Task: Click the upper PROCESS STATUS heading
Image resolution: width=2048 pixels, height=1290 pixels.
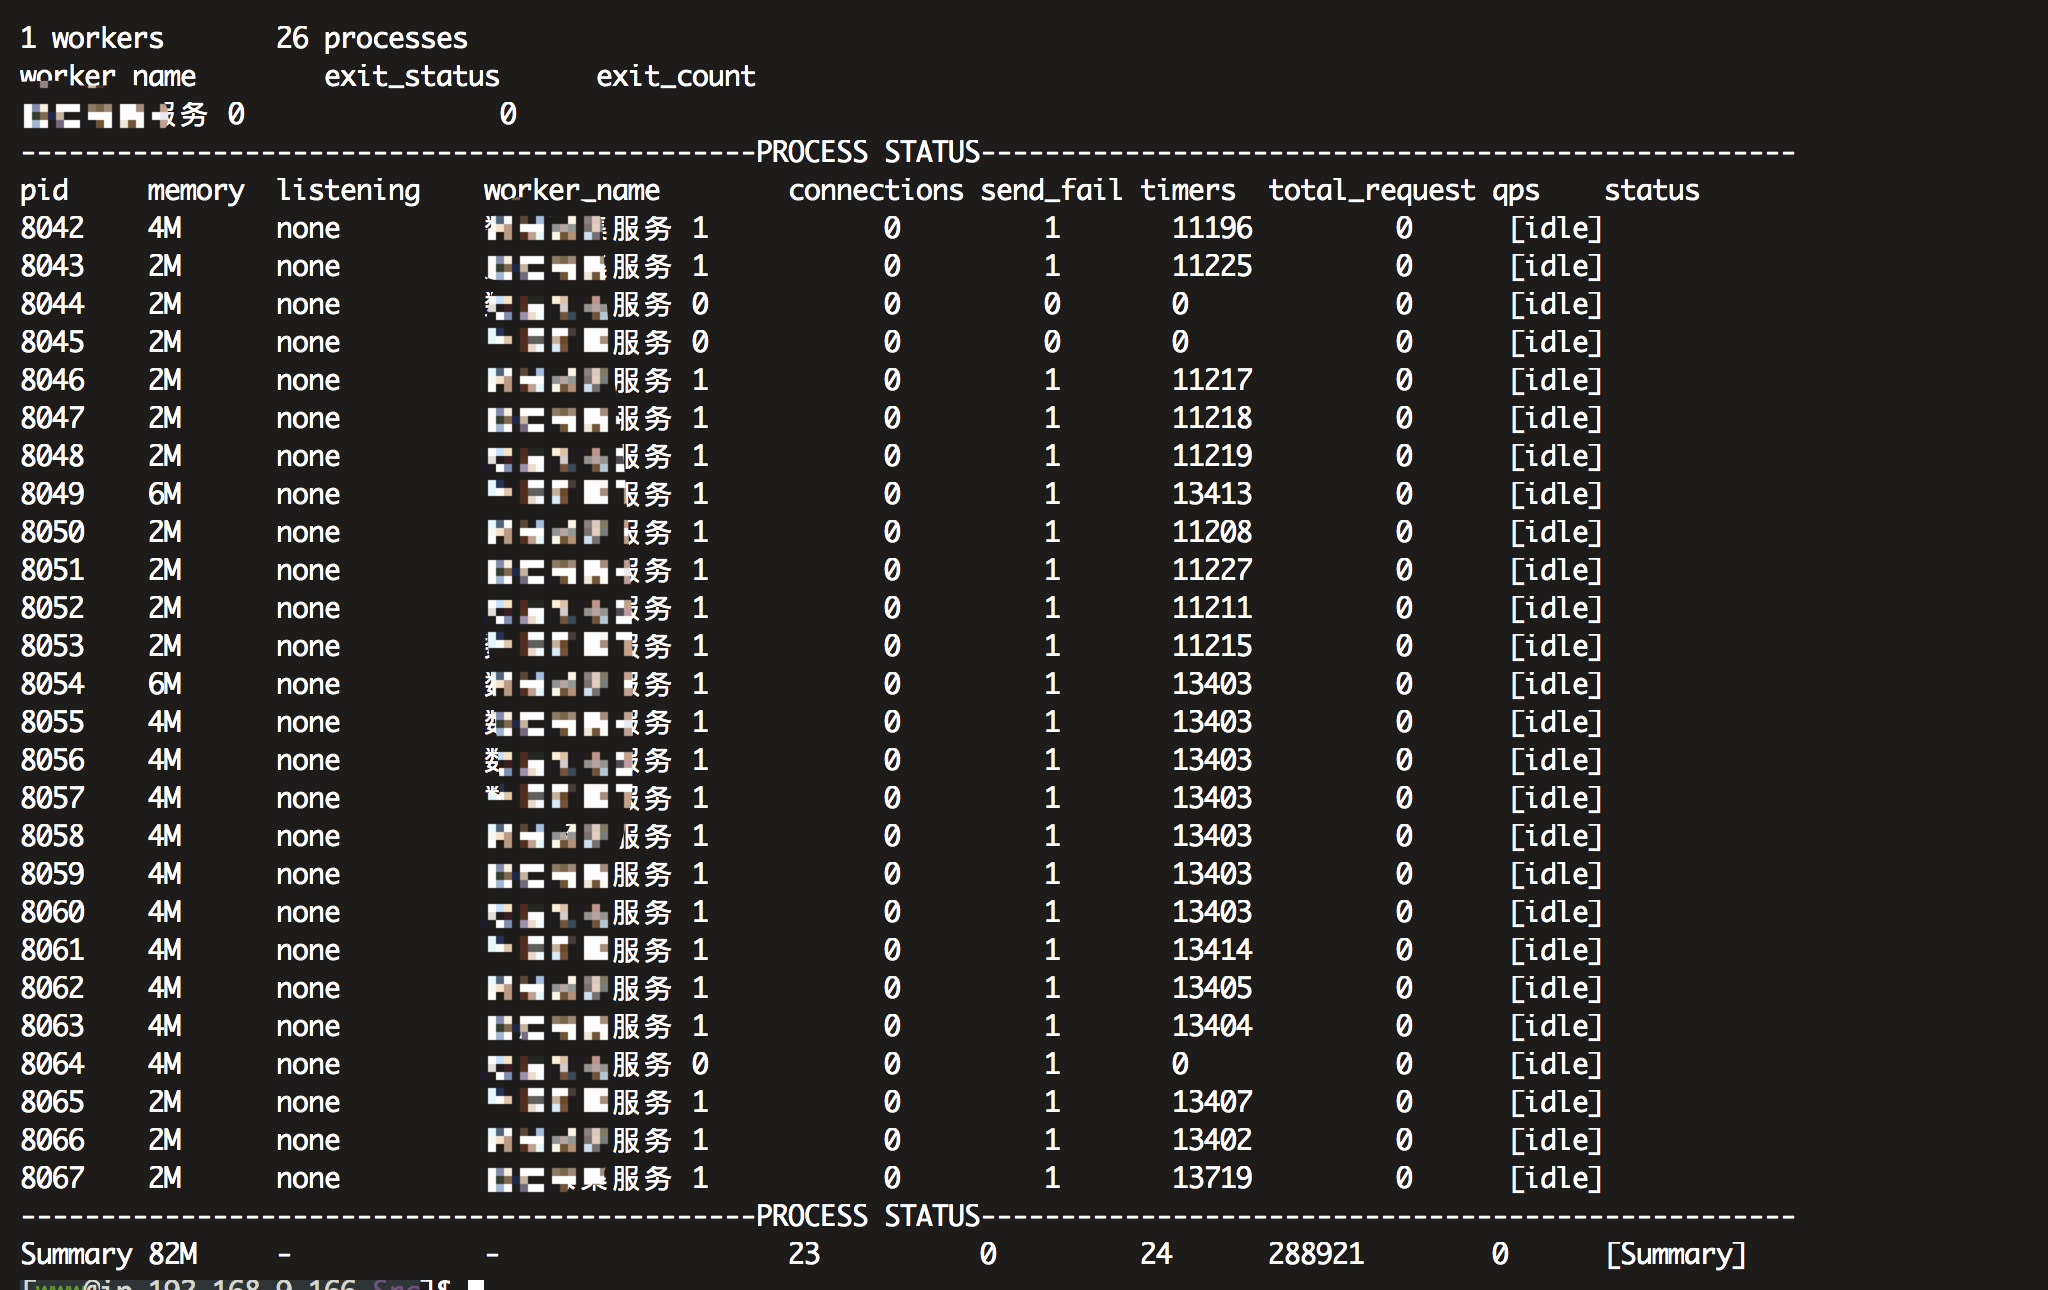Action: (868, 152)
